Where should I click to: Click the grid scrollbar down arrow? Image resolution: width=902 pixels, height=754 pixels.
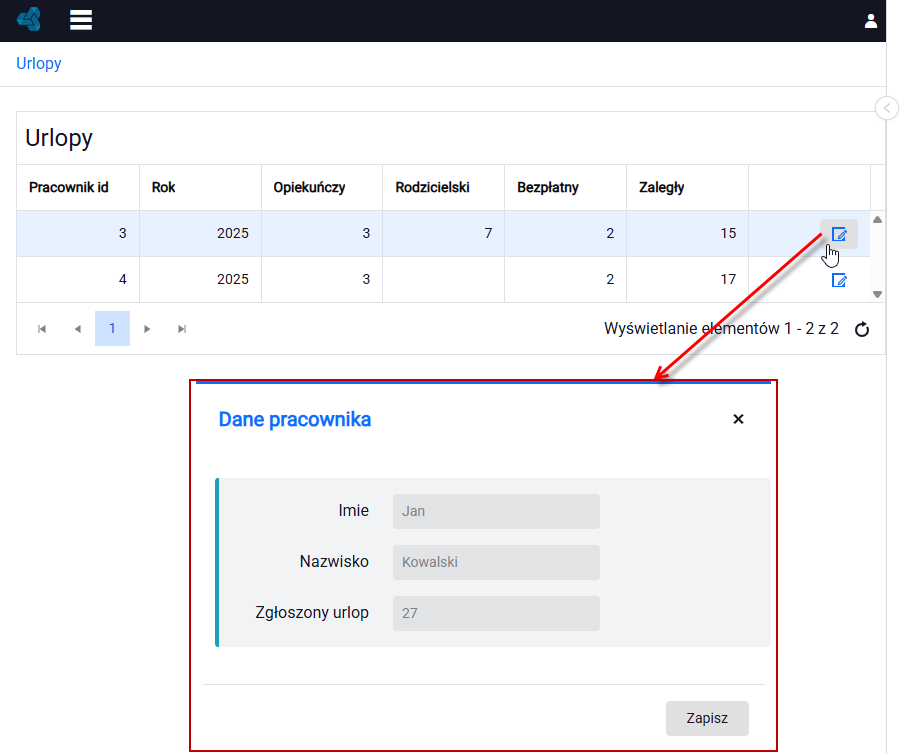coord(877,294)
